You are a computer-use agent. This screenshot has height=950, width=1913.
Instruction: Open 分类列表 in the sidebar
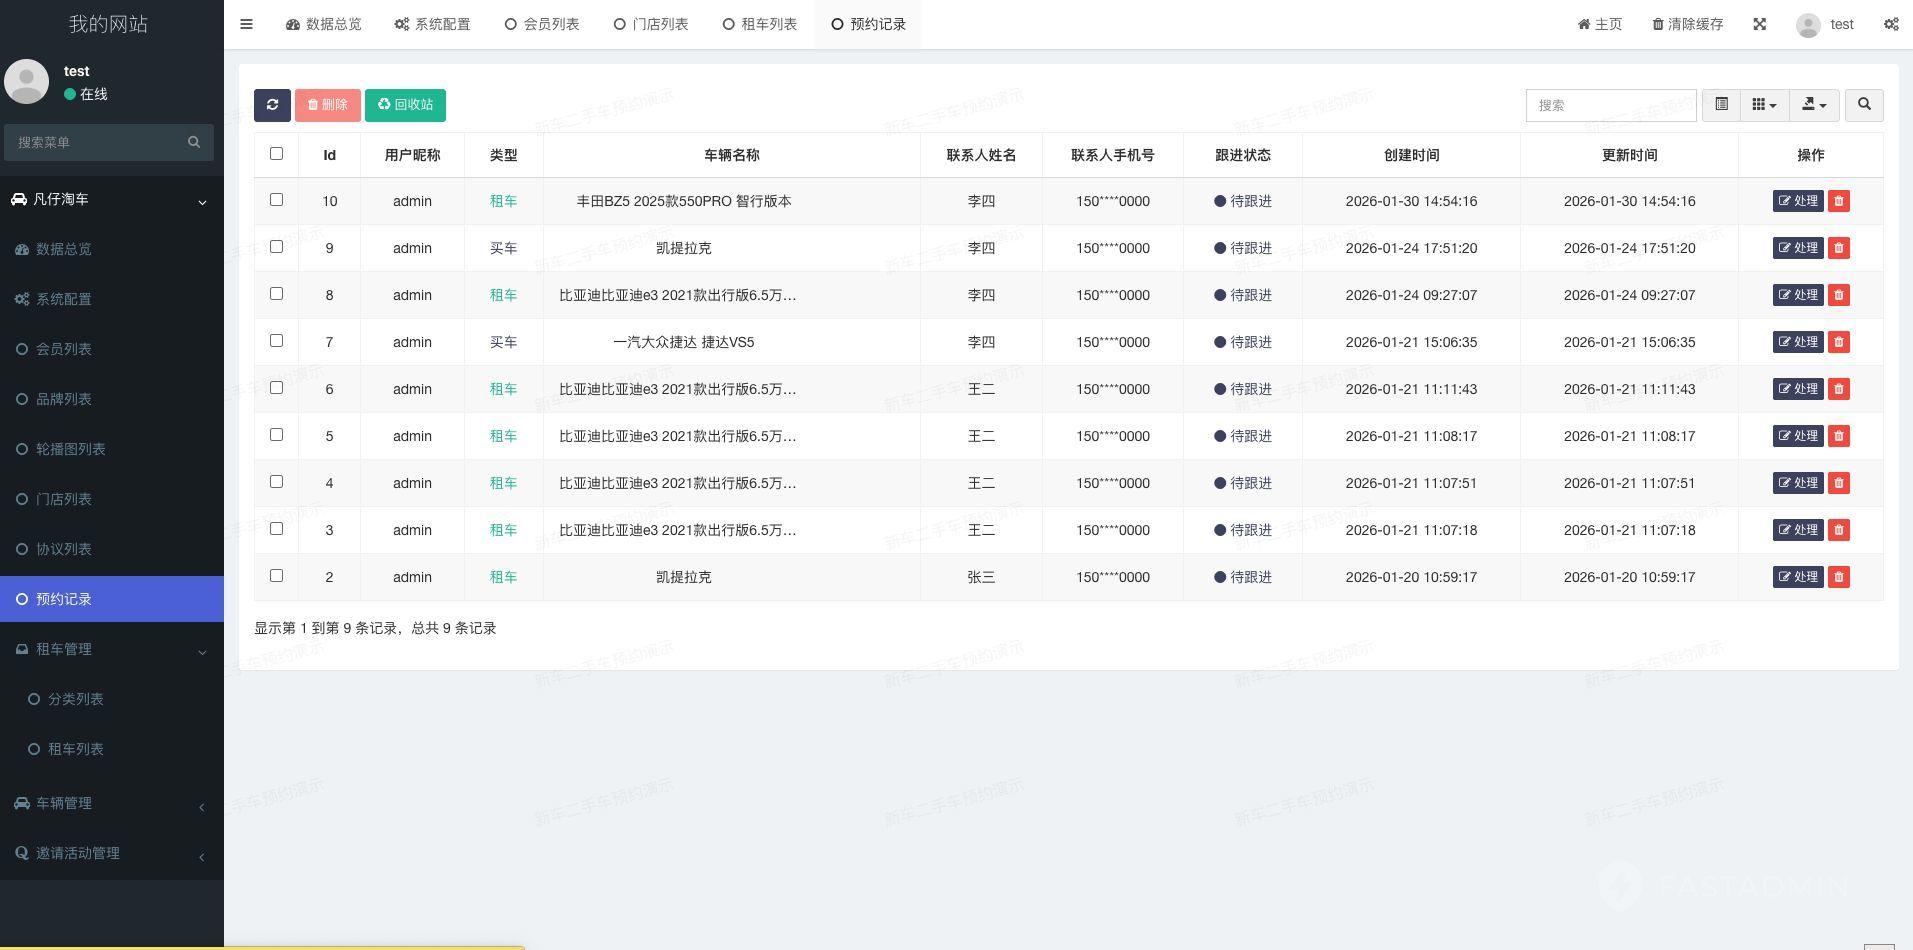click(x=112, y=699)
